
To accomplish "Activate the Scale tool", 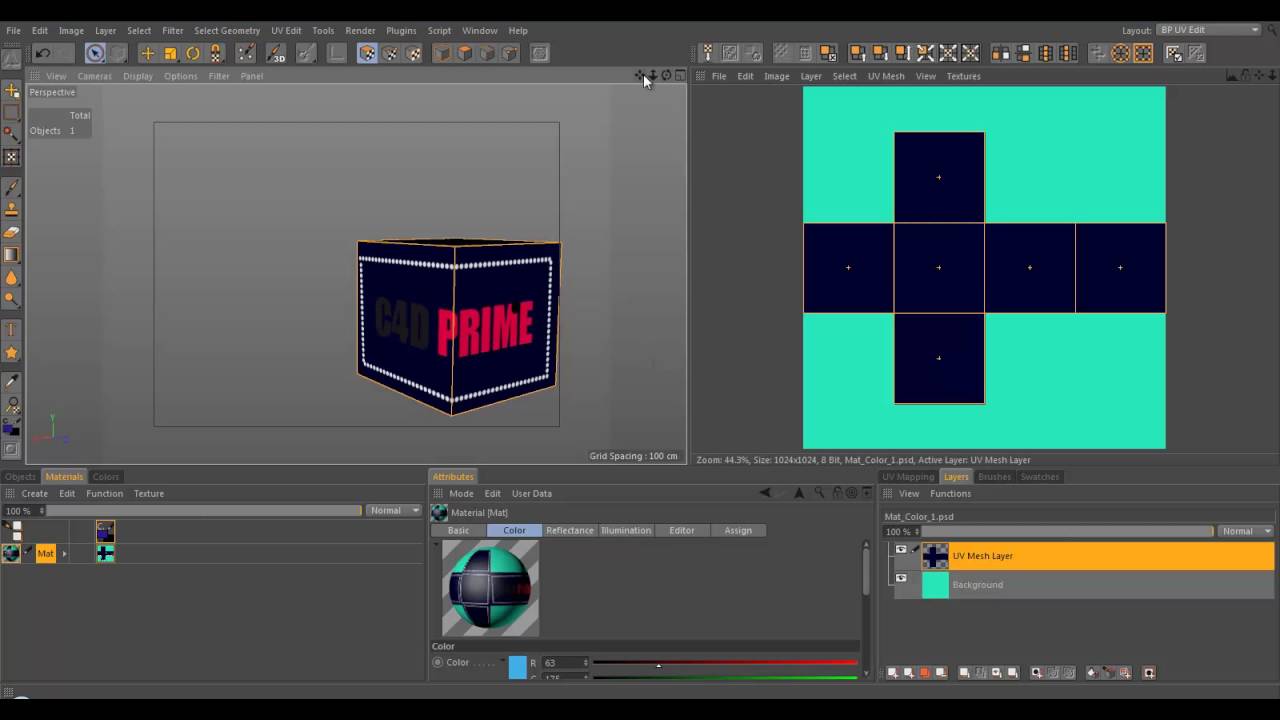I will pyautogui.click(x=170, y=54).
